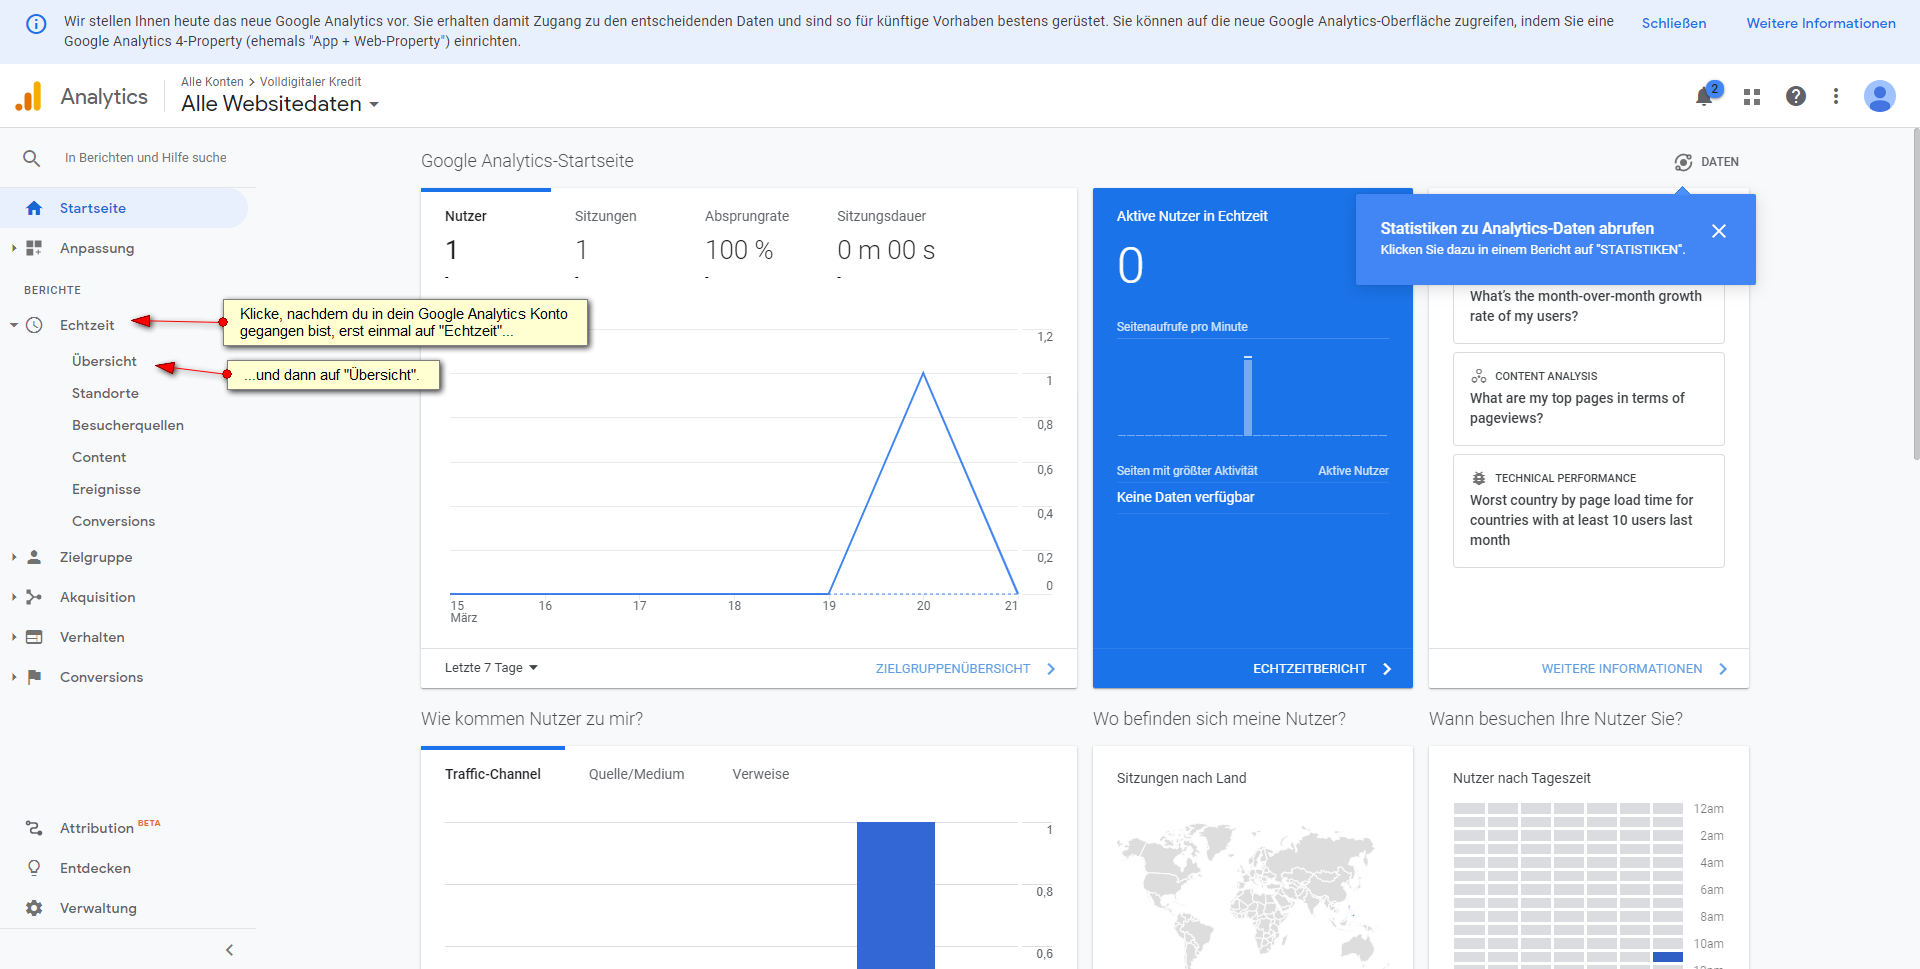Select the Sitzungsdauer metric tab
The image size is (1920, 969).
point(886,236)
